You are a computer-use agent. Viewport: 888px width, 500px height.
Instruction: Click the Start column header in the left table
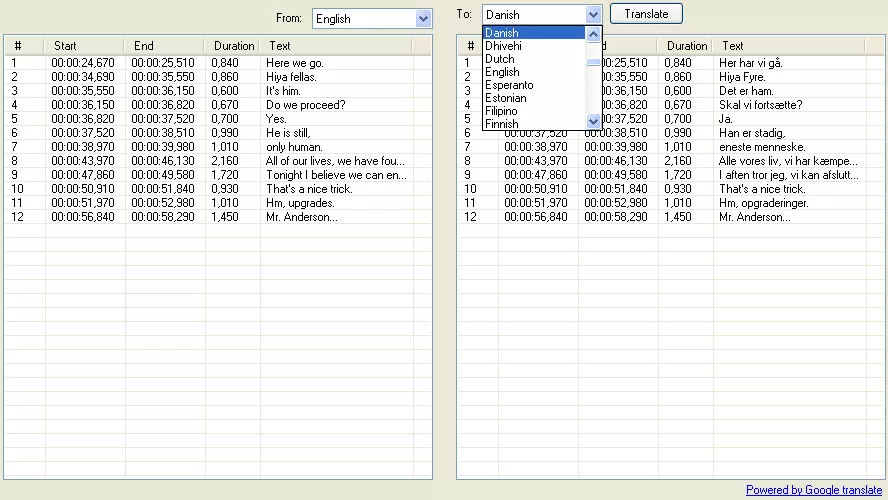tap(66, 46)
